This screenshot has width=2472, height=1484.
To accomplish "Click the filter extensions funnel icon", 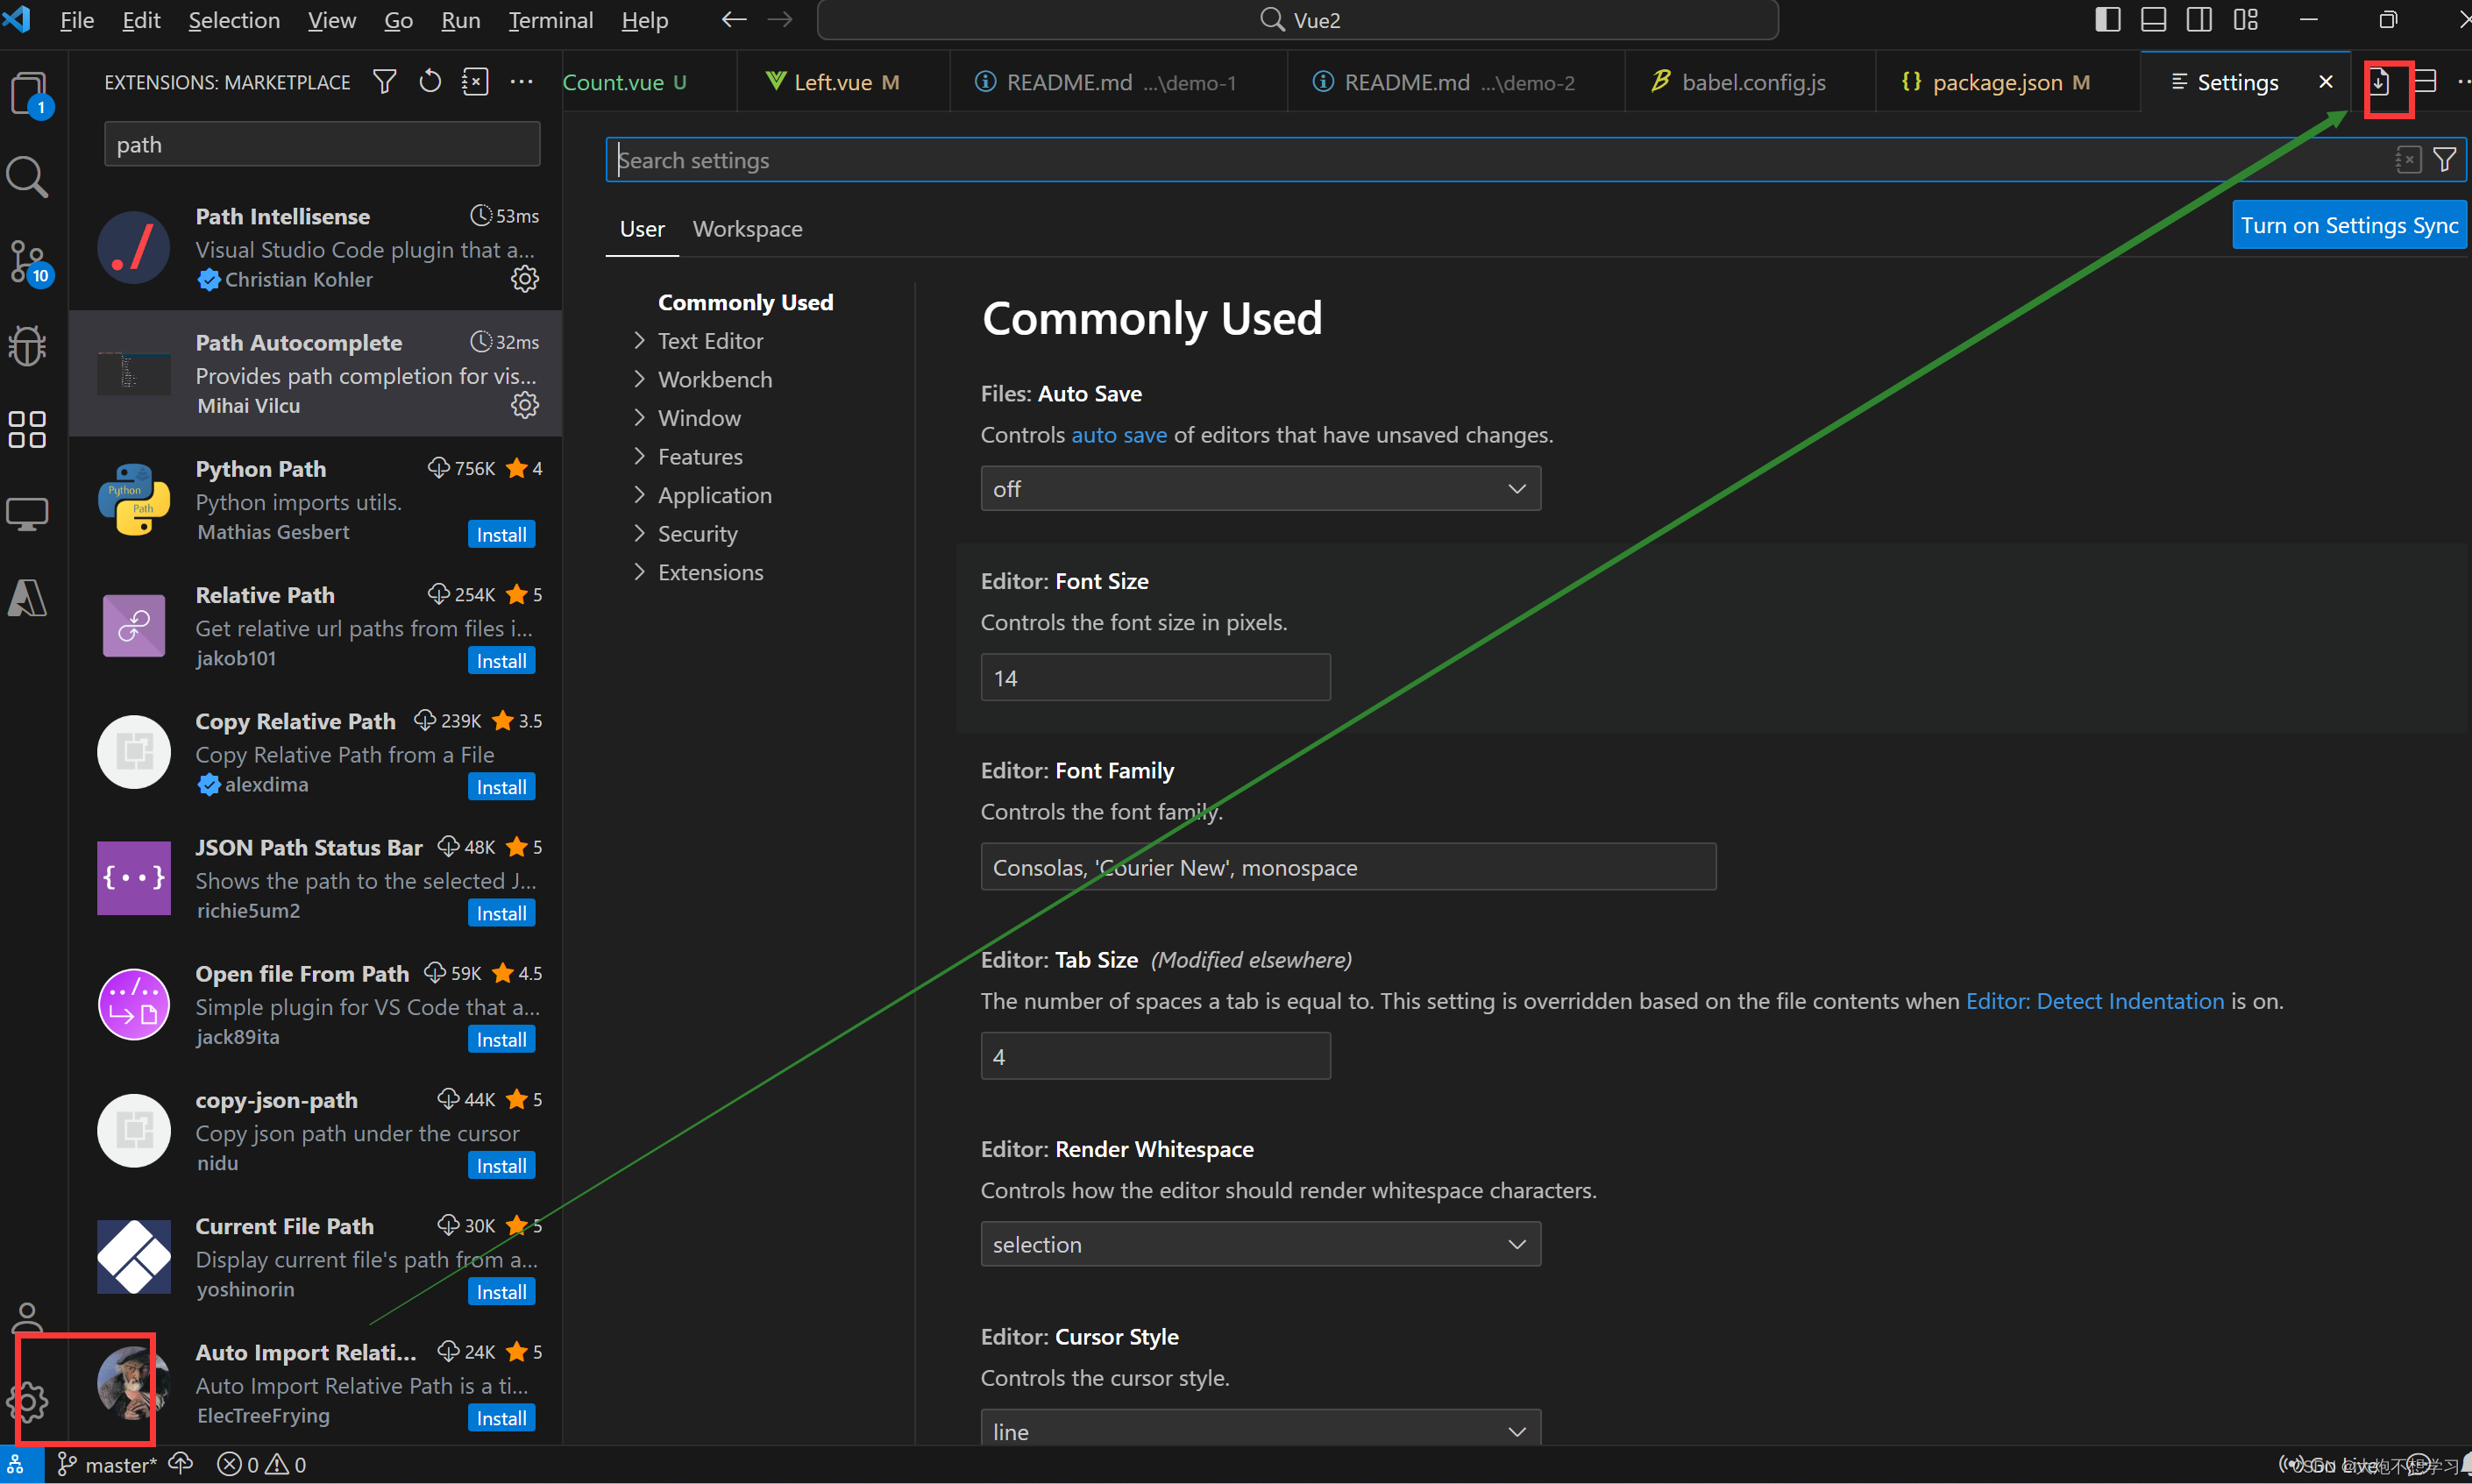I will [x=384, y=82].
